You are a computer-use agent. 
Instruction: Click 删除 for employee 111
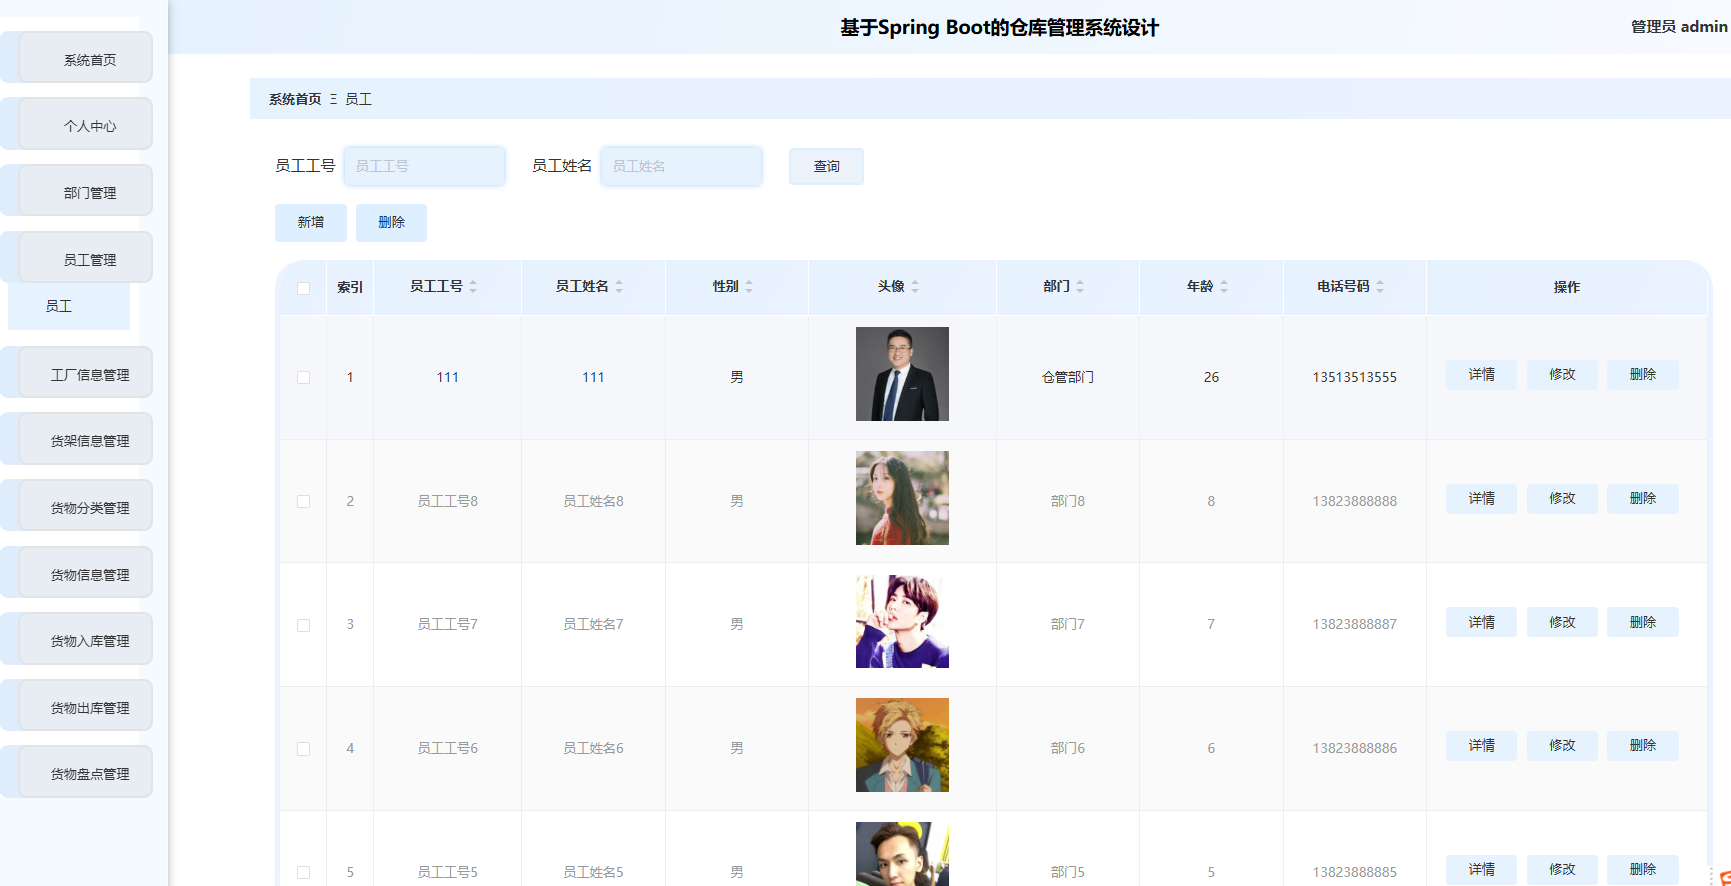1642,374
